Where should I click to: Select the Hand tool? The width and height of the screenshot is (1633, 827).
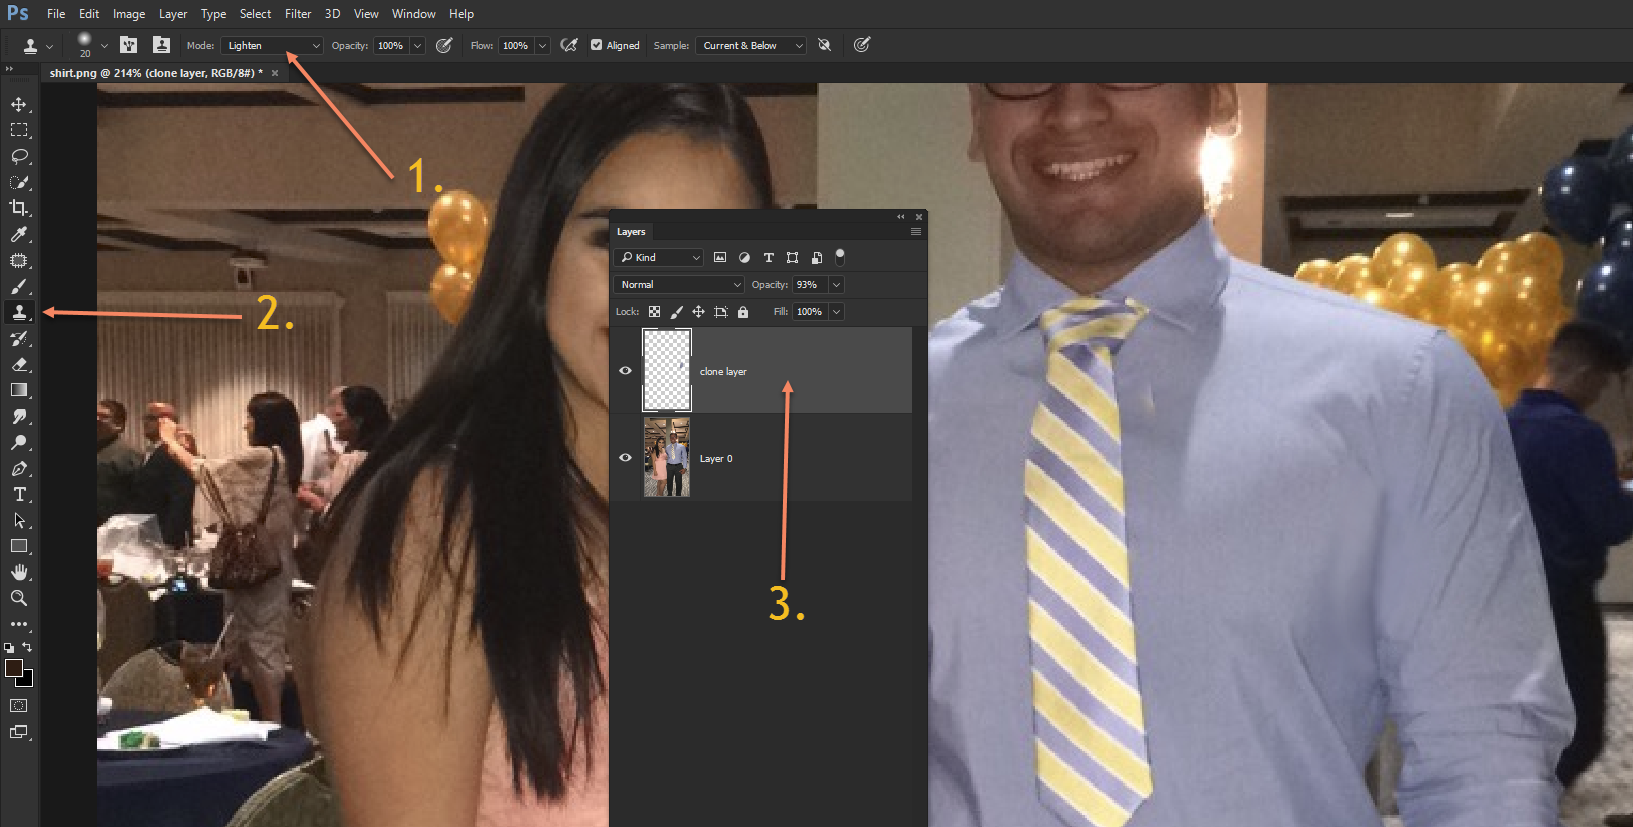(19, 572)
